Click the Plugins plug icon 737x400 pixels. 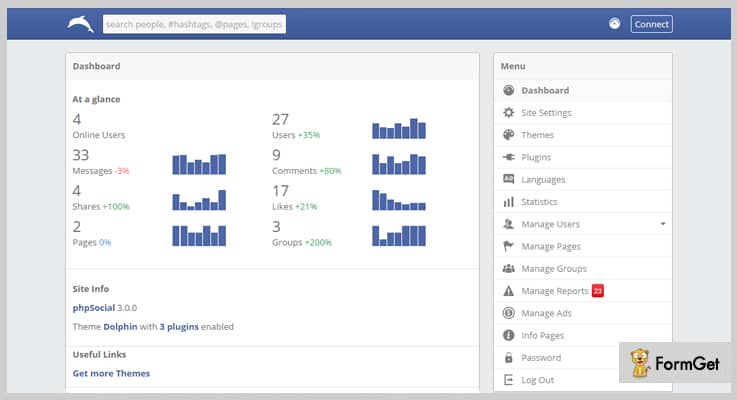click(x=509, y=157)
